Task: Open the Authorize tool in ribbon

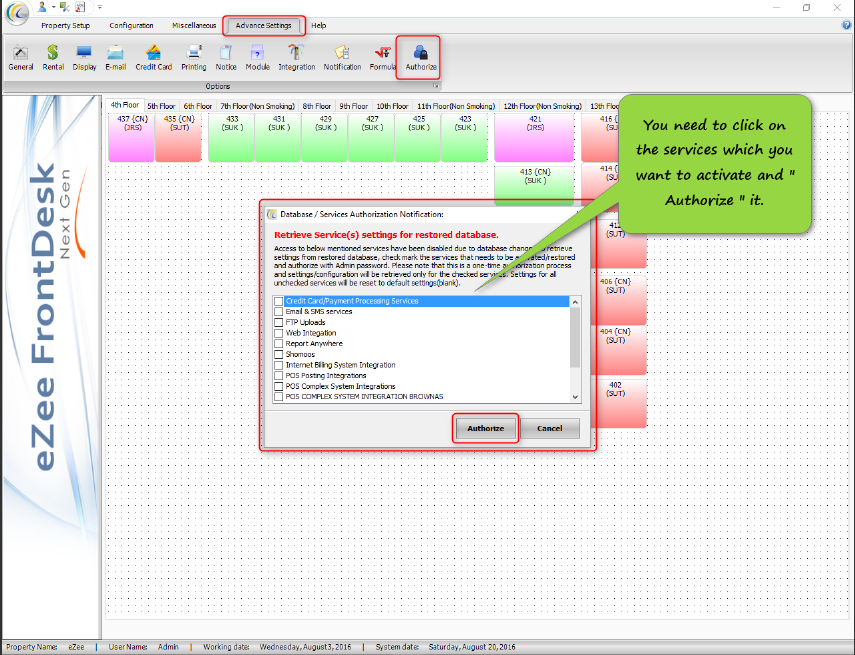Action: [420, 58]
